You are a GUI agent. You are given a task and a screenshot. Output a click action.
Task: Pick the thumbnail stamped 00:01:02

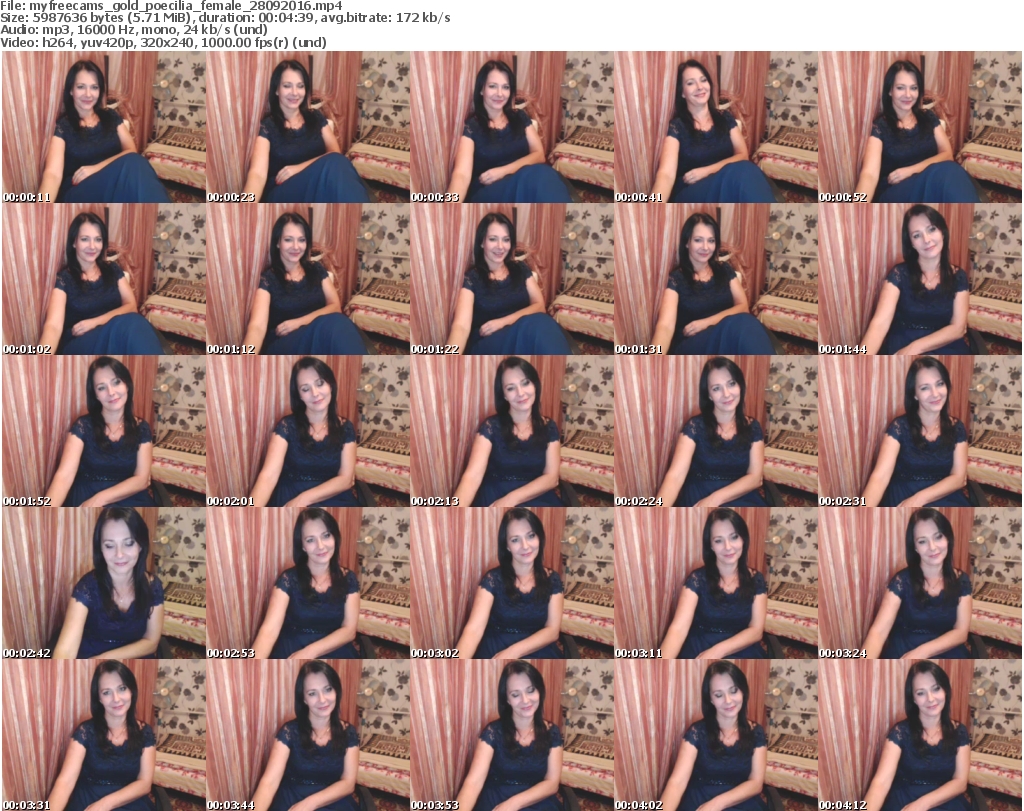[104, 279]
